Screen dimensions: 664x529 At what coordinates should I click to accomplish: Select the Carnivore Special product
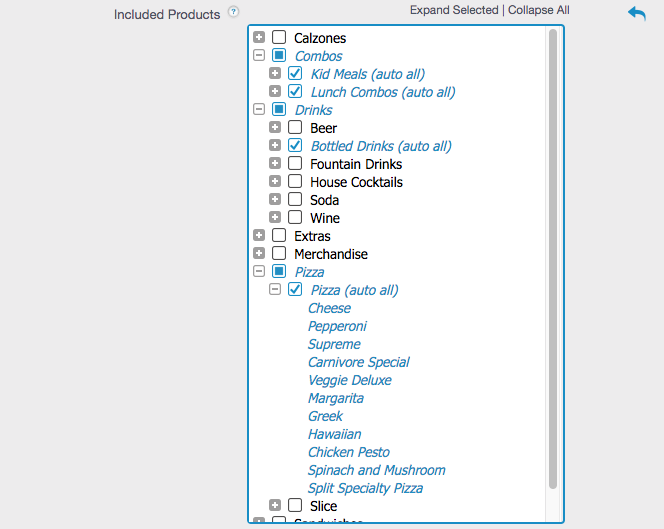(x=358, y=362)
